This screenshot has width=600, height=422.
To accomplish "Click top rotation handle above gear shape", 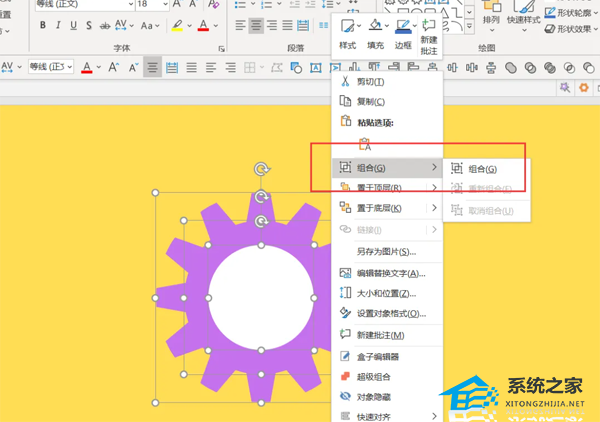I will [262, 168].
